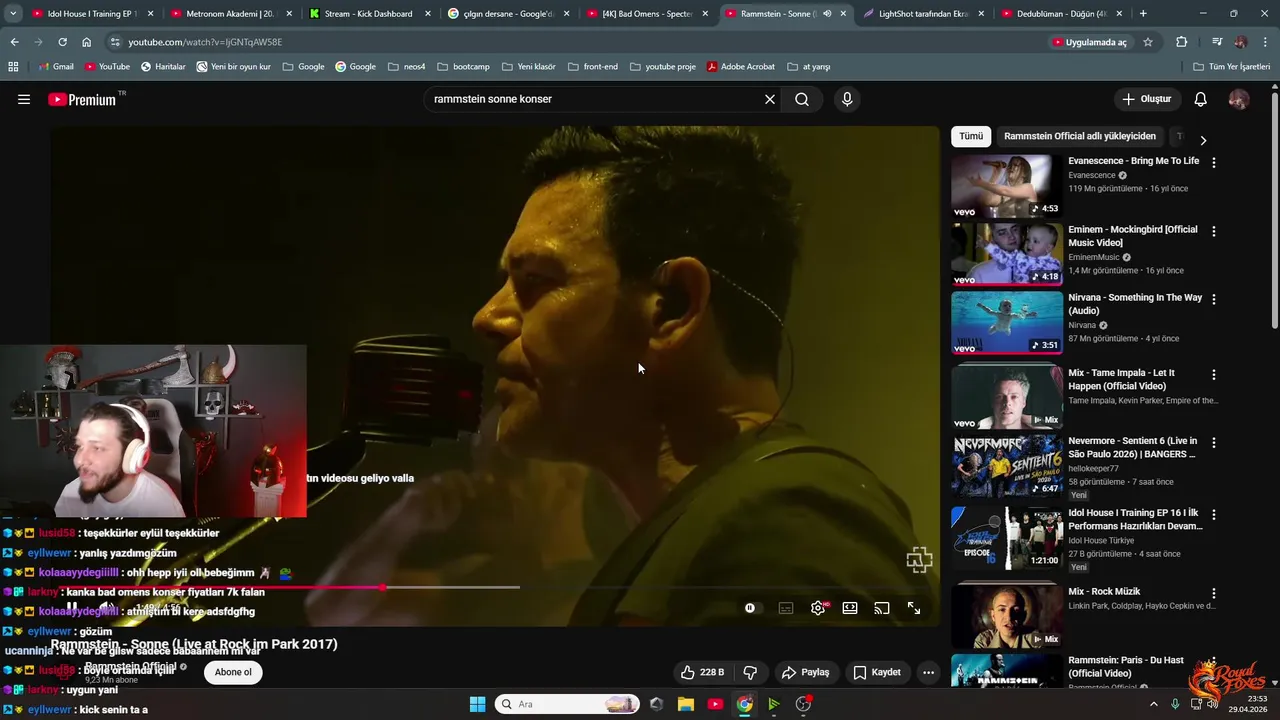Reload the page
The height and width of the screenshot is (720, 1280).
(62, 42)
